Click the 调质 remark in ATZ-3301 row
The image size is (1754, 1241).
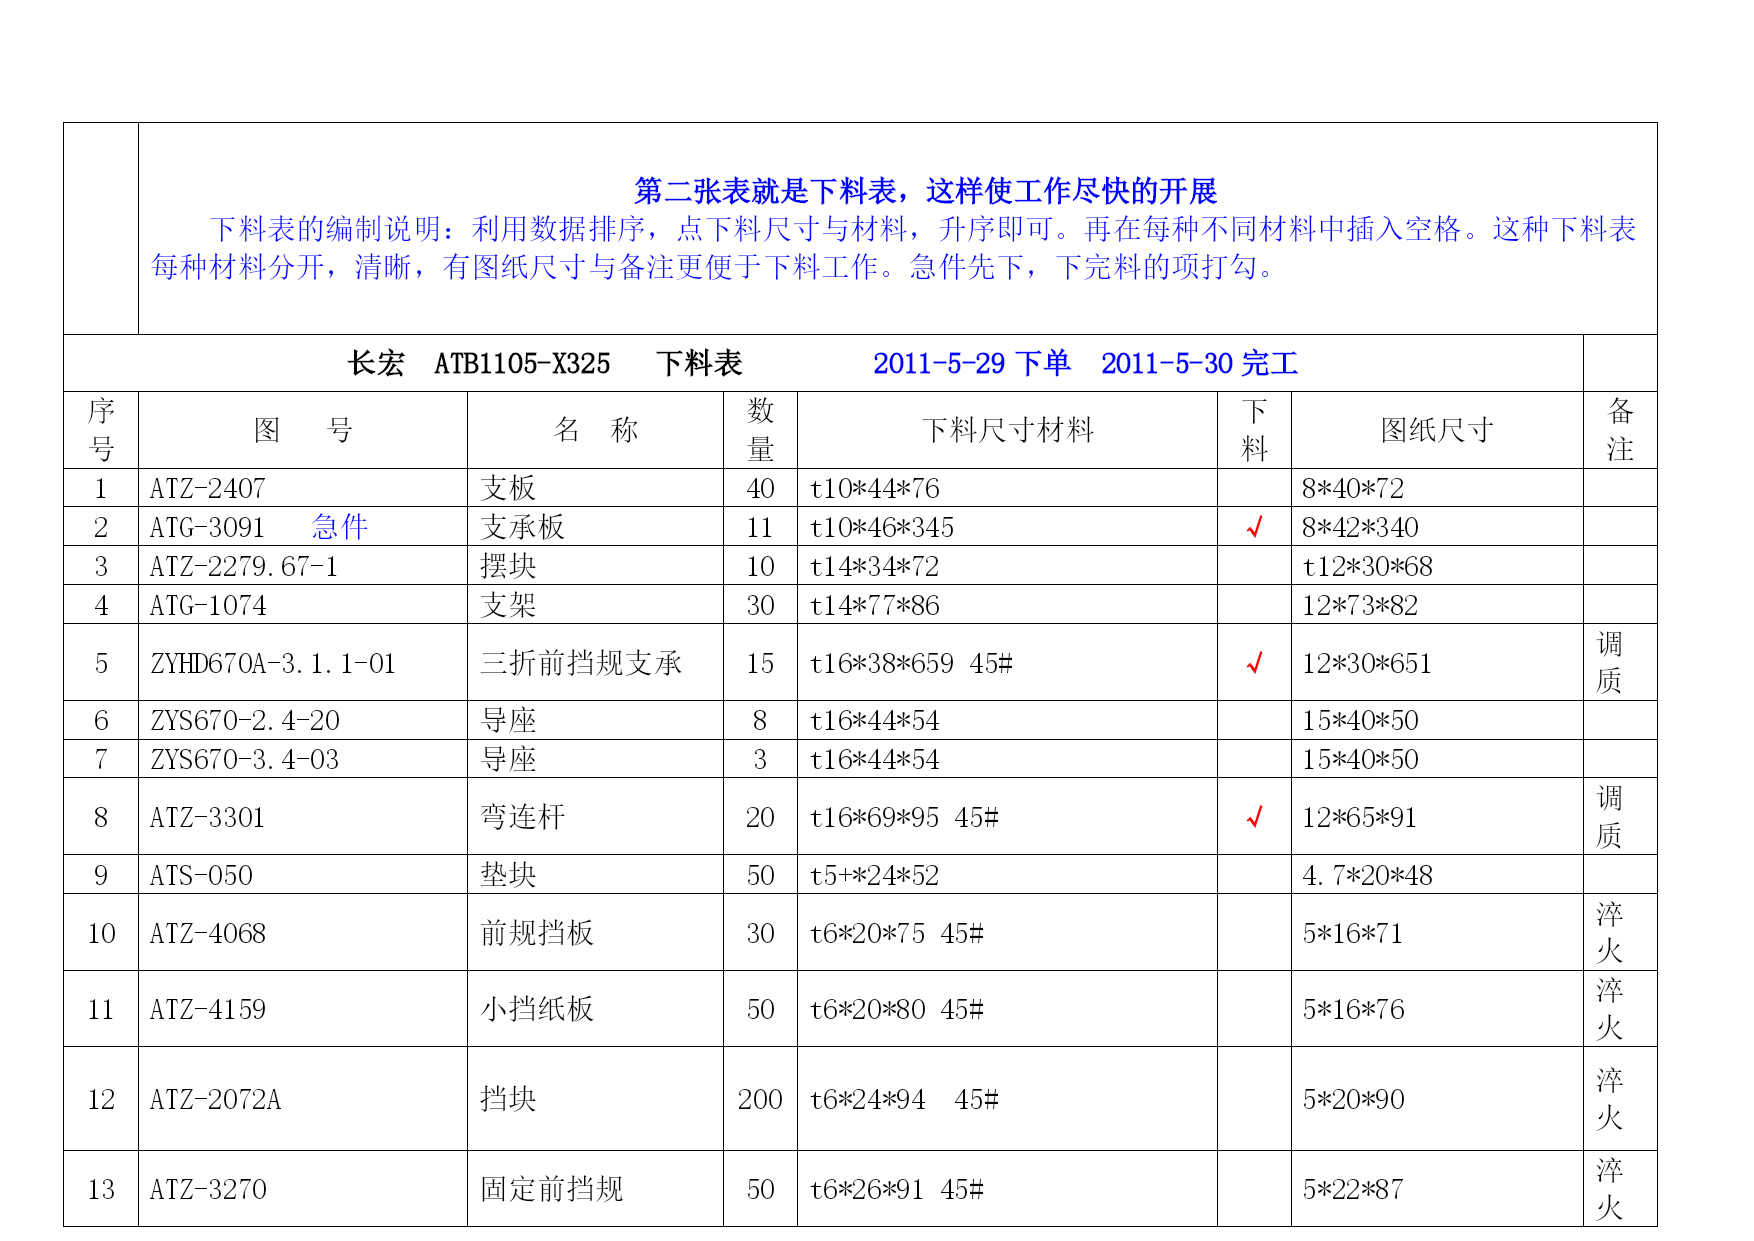(1609, 817)
